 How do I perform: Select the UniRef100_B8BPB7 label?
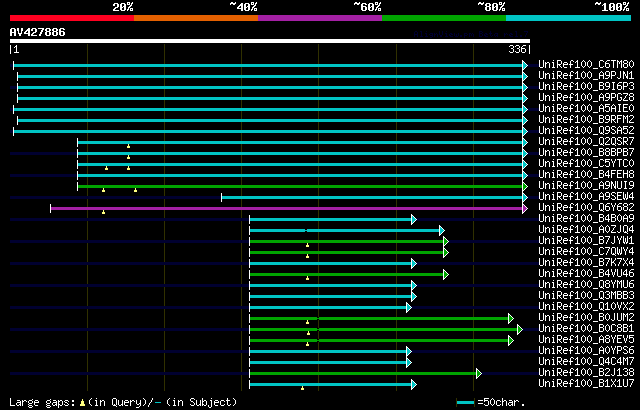click(x=586, y=153)
